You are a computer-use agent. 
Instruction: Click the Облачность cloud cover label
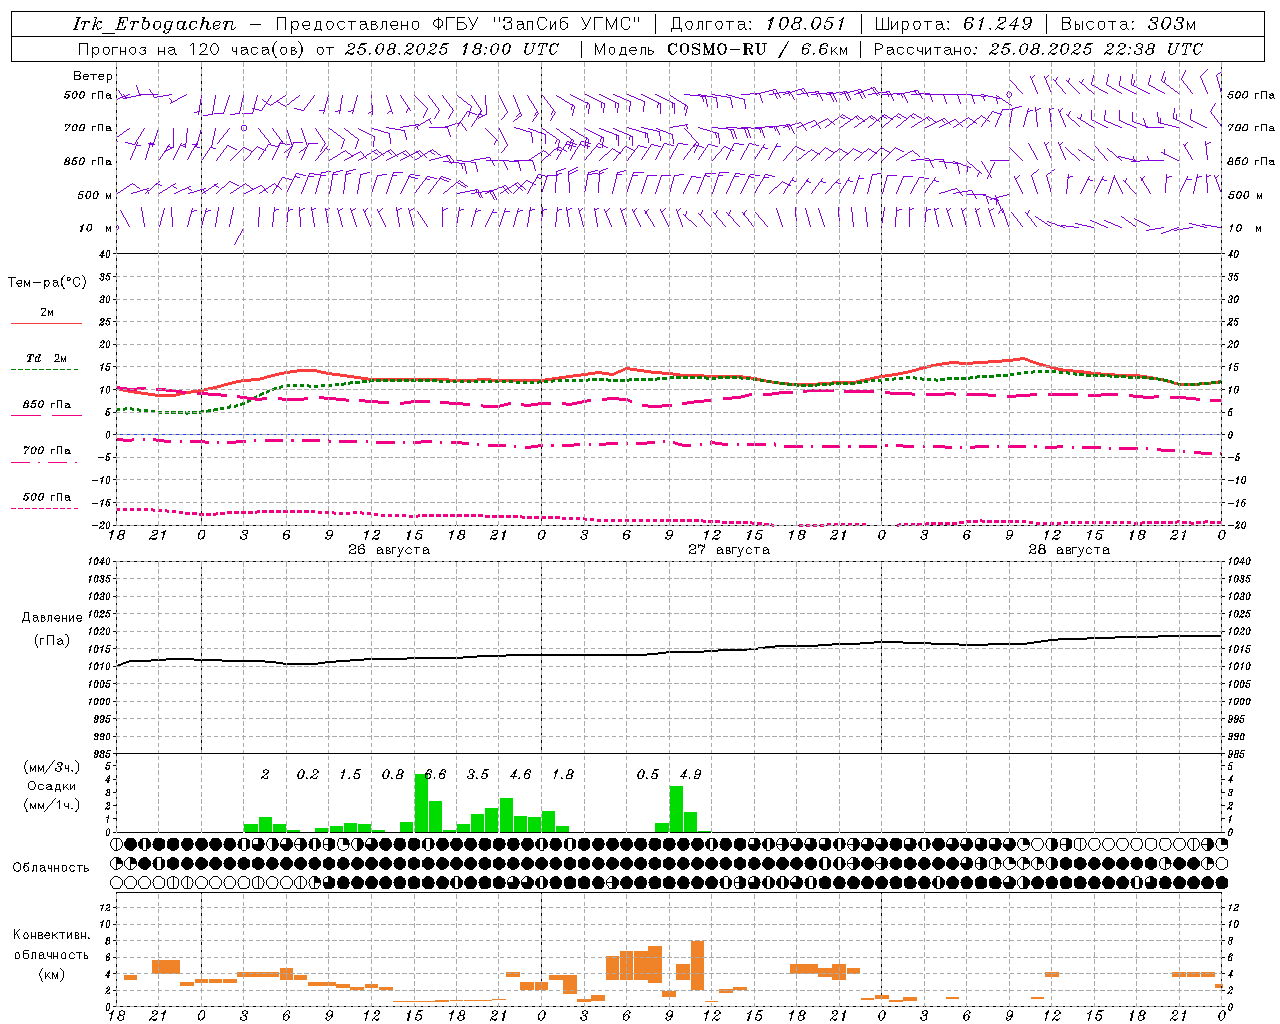click(x=51, y=867)
